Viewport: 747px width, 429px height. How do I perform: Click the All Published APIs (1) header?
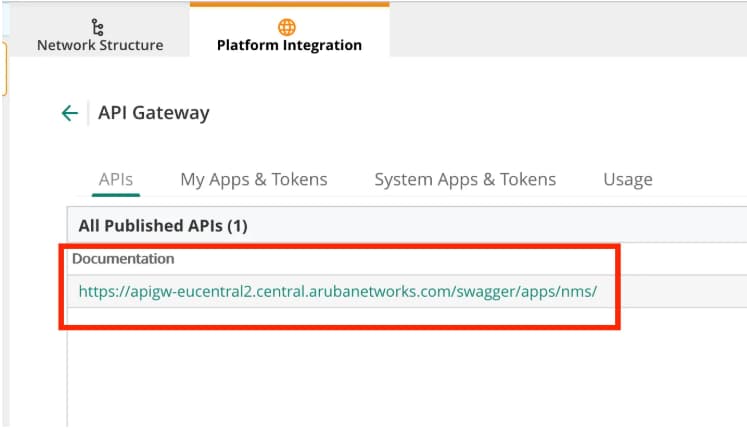[x=163, y=225]
